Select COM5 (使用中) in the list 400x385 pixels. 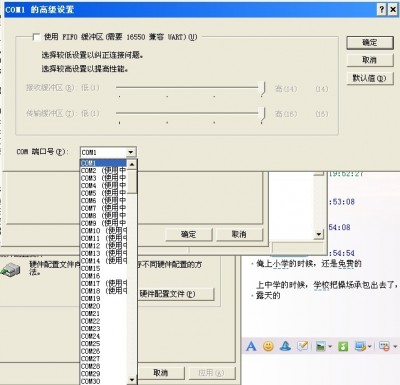point(104,193)
